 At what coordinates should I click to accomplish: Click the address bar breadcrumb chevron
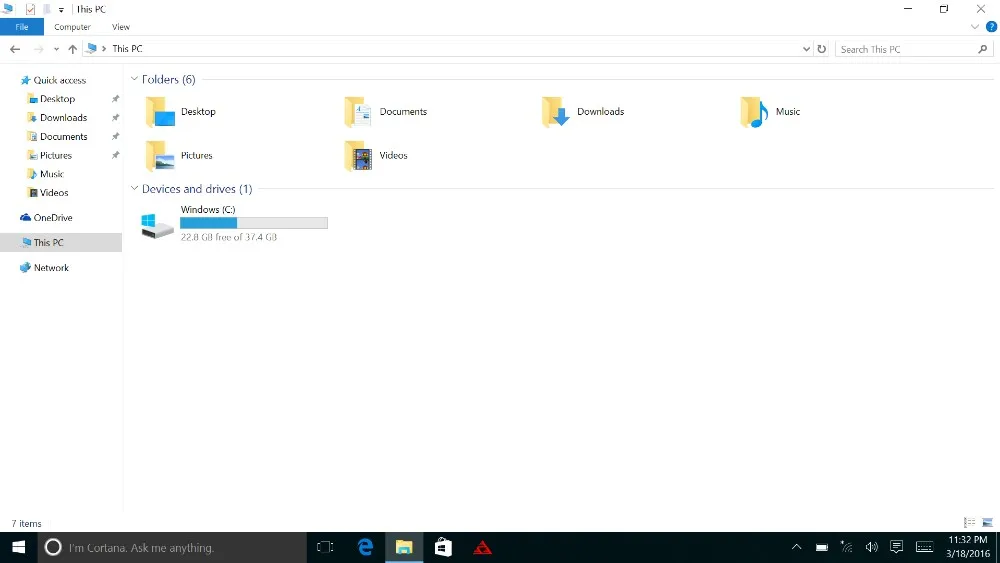coord(104,48)
